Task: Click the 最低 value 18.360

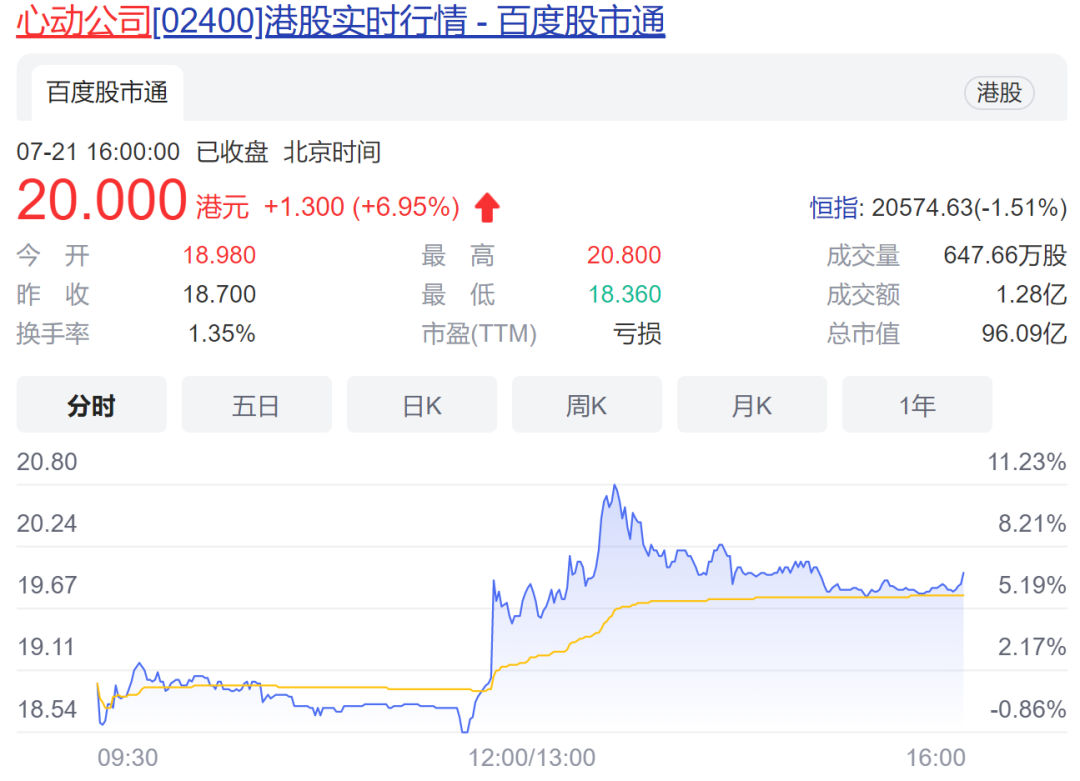Action: (x=624, y=295)
